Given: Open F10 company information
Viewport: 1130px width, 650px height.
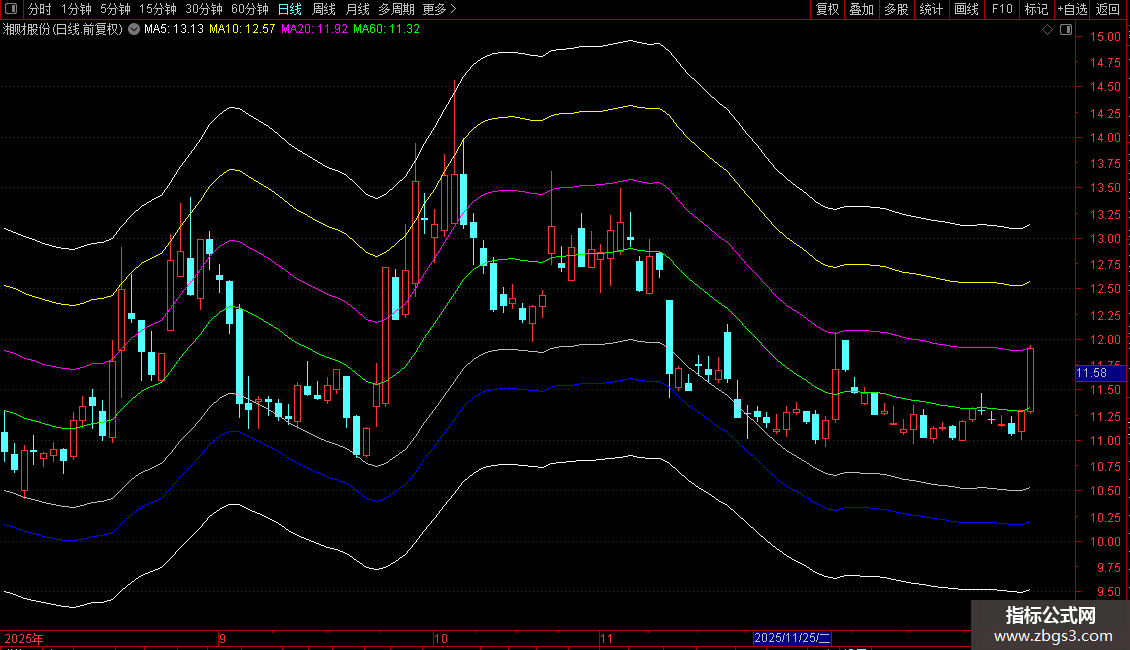Looking at the screenshot, I should point(1002,9).
